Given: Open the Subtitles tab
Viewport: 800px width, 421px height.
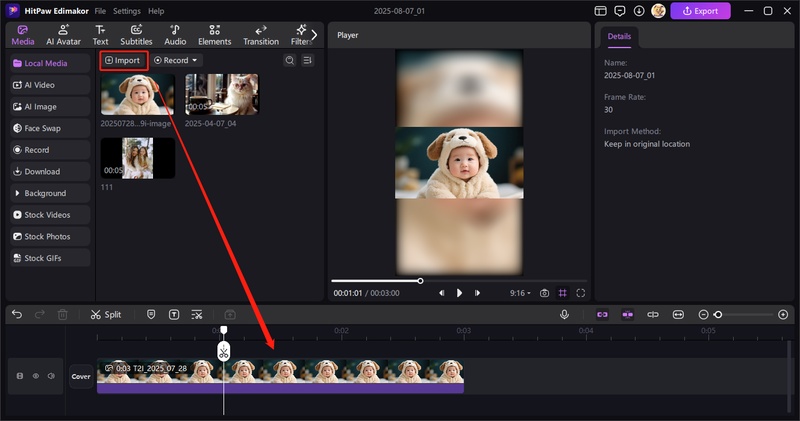Looking at the screenshot, I should pyautogui.click(x=136, y=35).
